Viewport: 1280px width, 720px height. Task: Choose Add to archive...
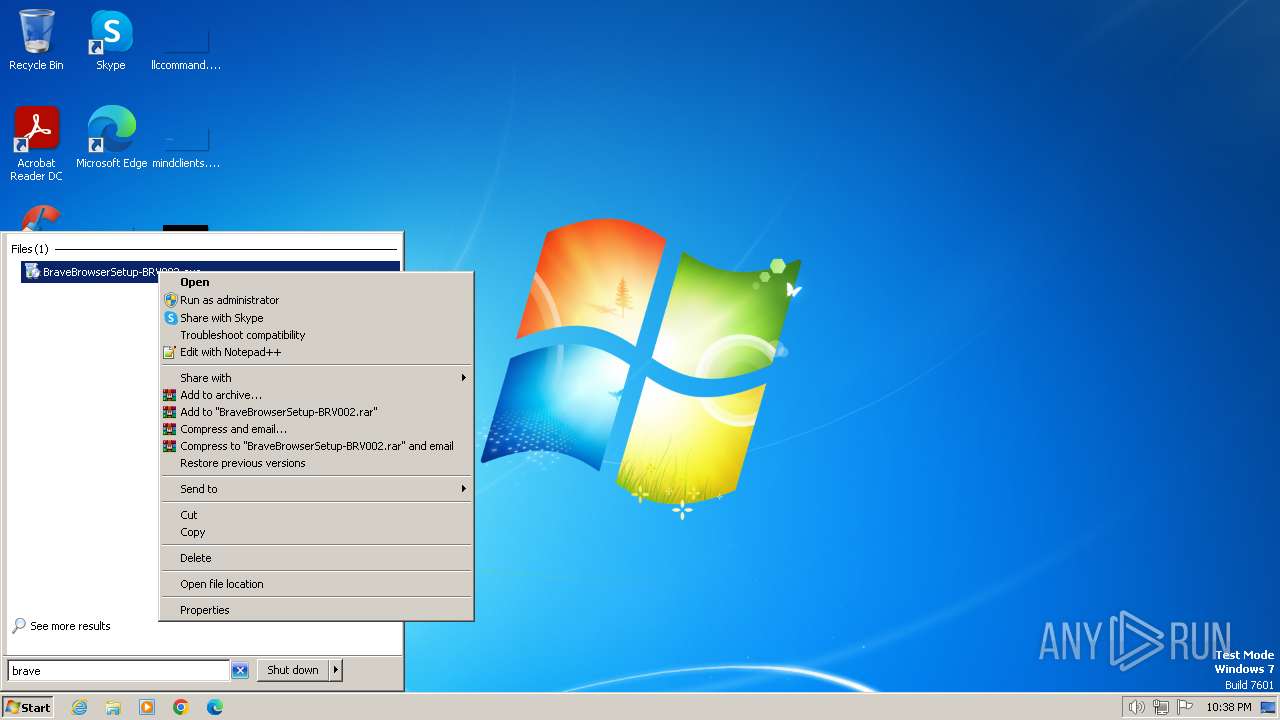pos(316,395)
